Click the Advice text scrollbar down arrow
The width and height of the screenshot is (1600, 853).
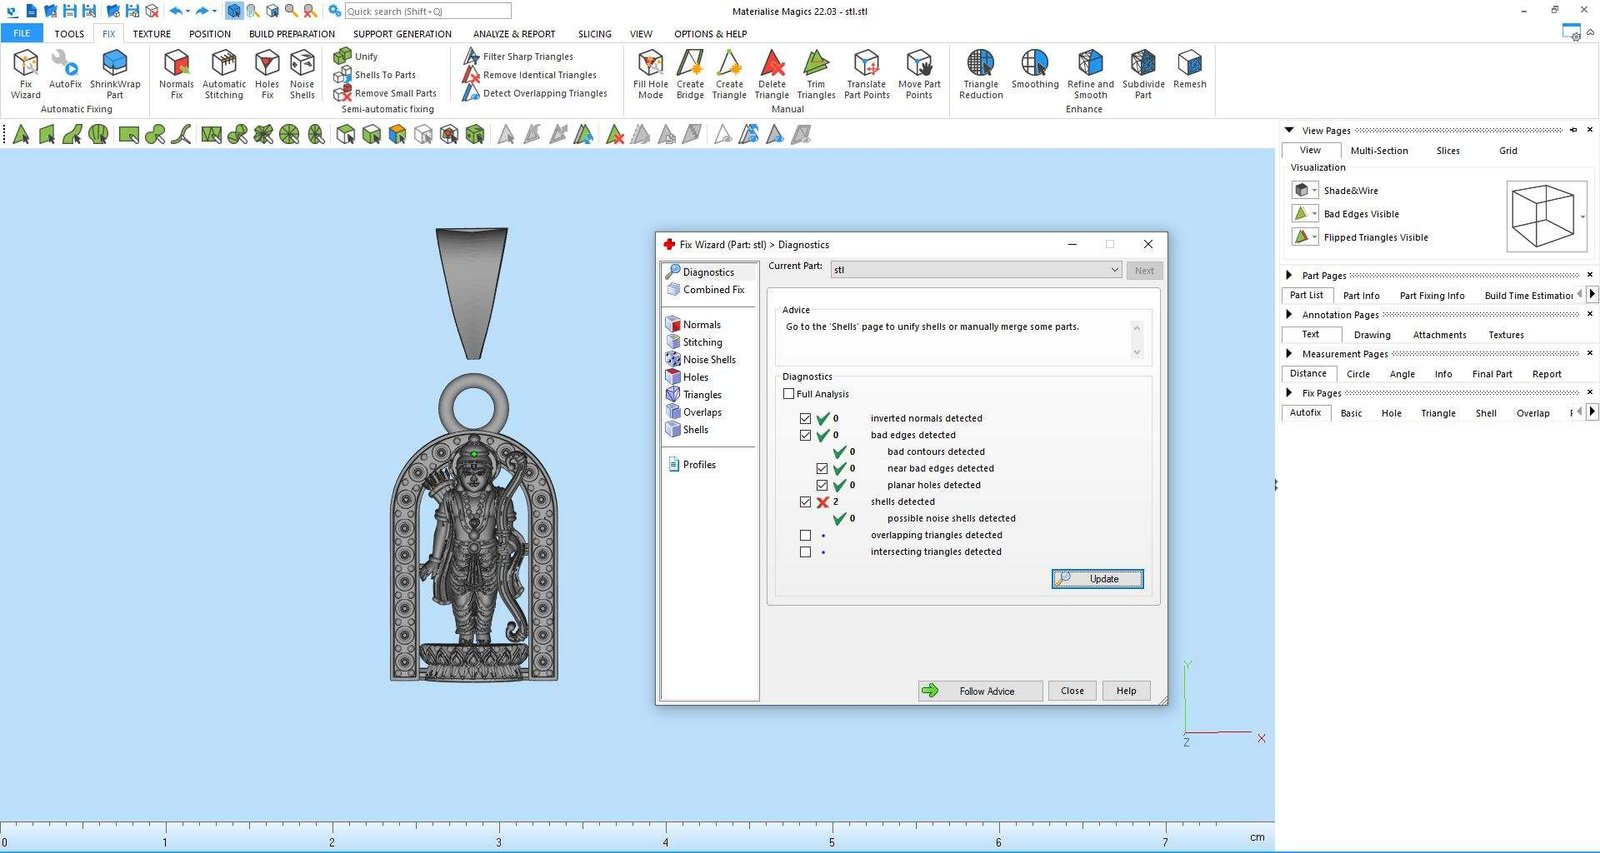(1137, 352)
